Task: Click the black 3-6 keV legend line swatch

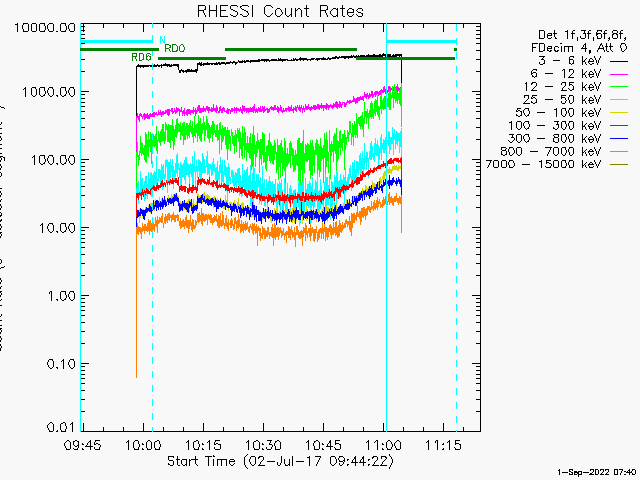Action: (x=619, y=61)
